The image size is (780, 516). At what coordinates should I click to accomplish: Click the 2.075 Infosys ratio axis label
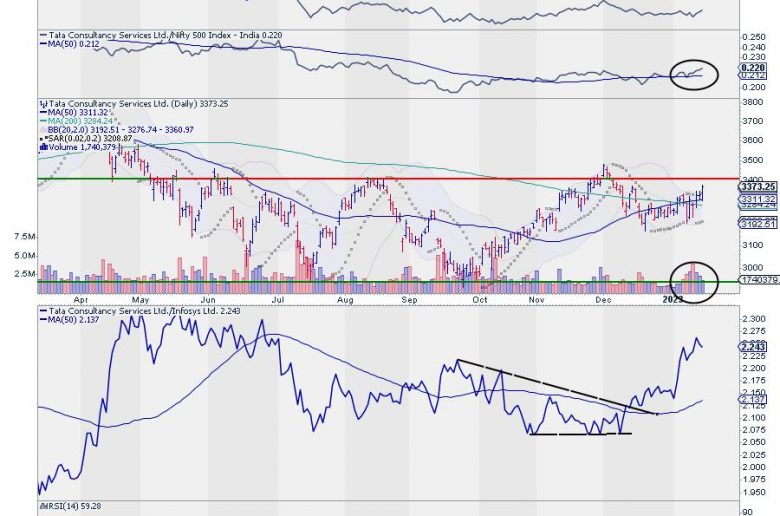click(754, 430)
